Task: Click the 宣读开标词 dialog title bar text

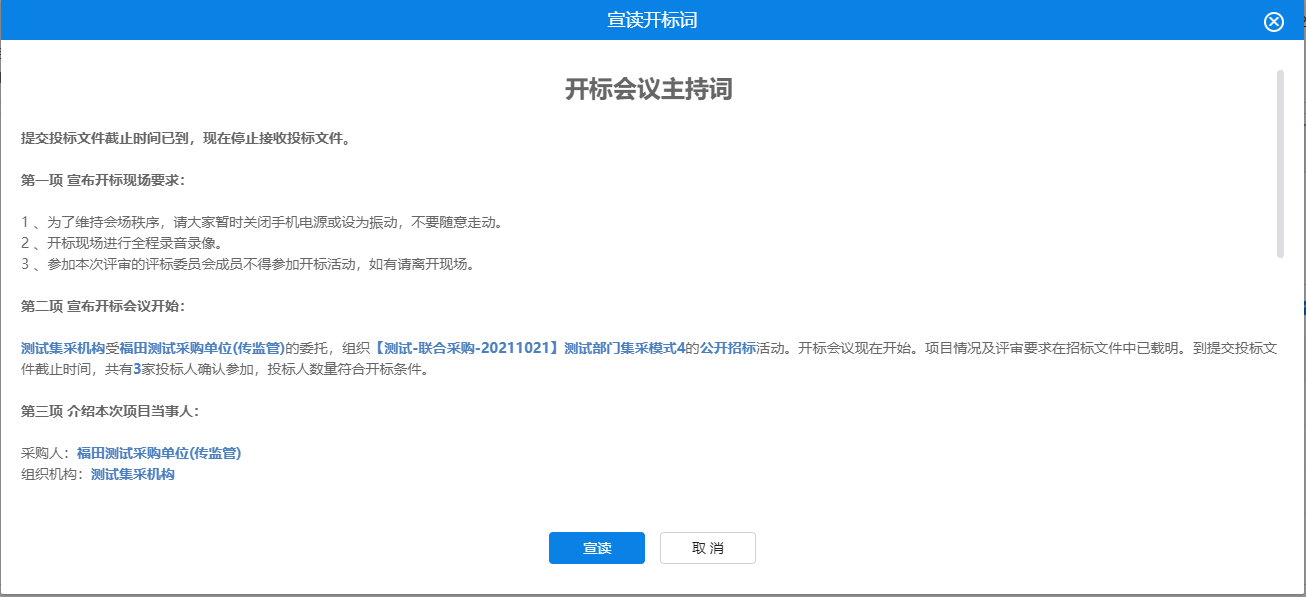Action: click(x=652, y=20)
